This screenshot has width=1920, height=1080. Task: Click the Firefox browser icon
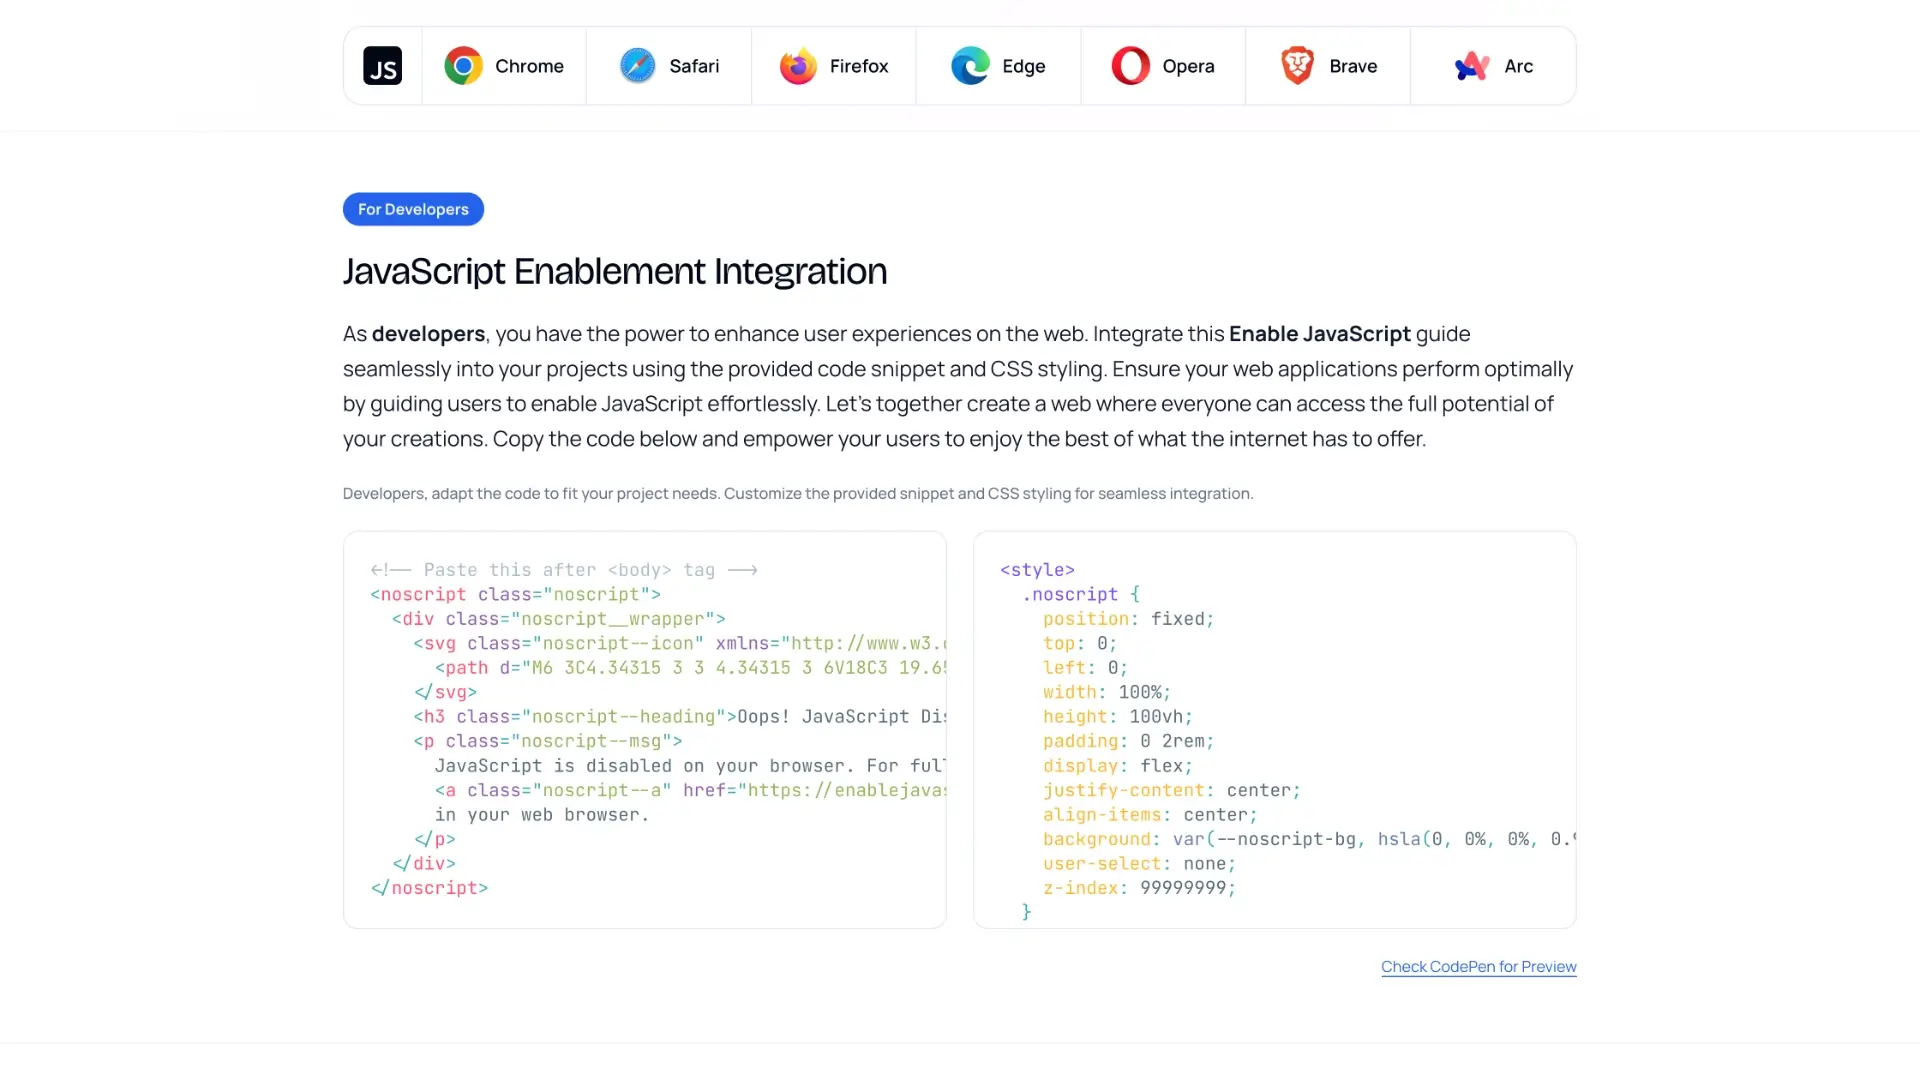(799, 64)
